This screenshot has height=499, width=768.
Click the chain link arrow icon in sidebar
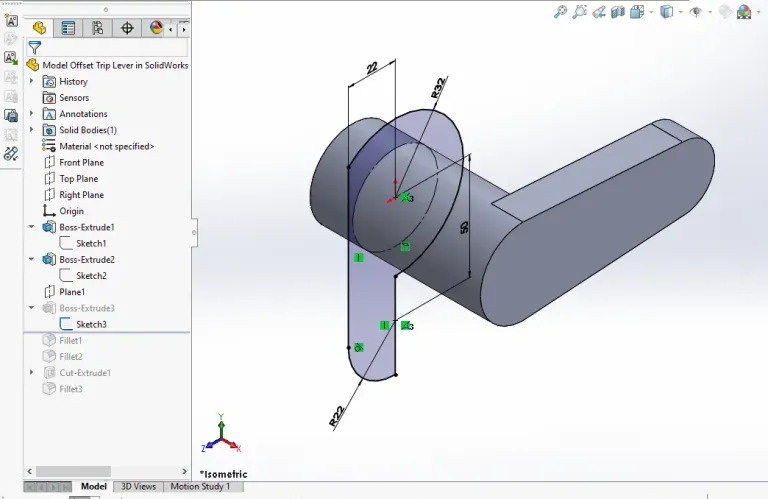[11, 154]
